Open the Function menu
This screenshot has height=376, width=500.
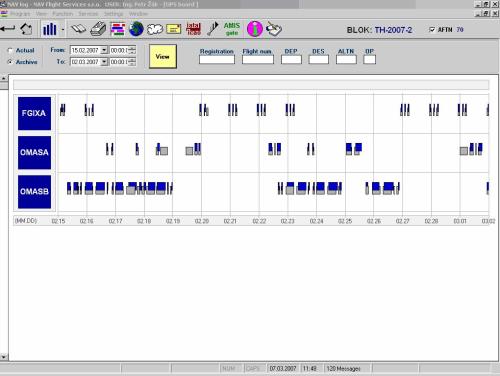pyautogui.click(x=62, y=14)
